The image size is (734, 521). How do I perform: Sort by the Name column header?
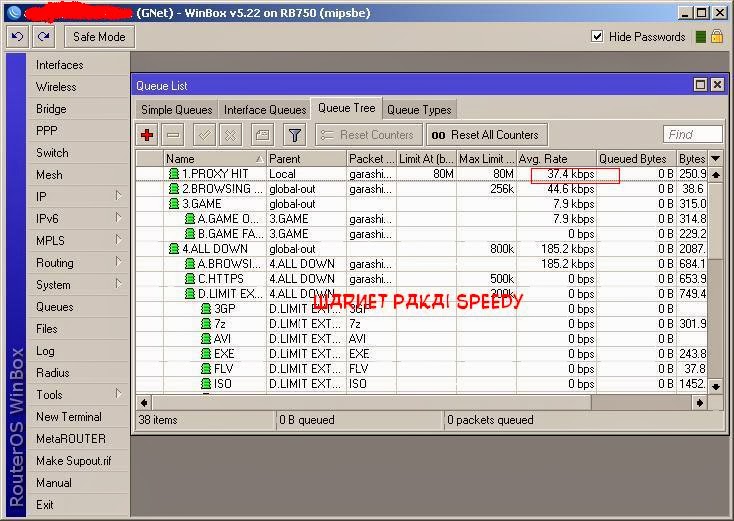pyautogui.click(x=214, y=159)
